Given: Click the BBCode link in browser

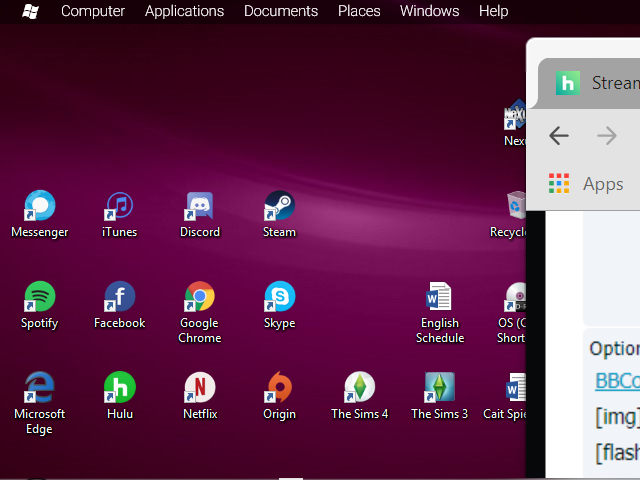Looking at the screenshot, I should [617, 380].
